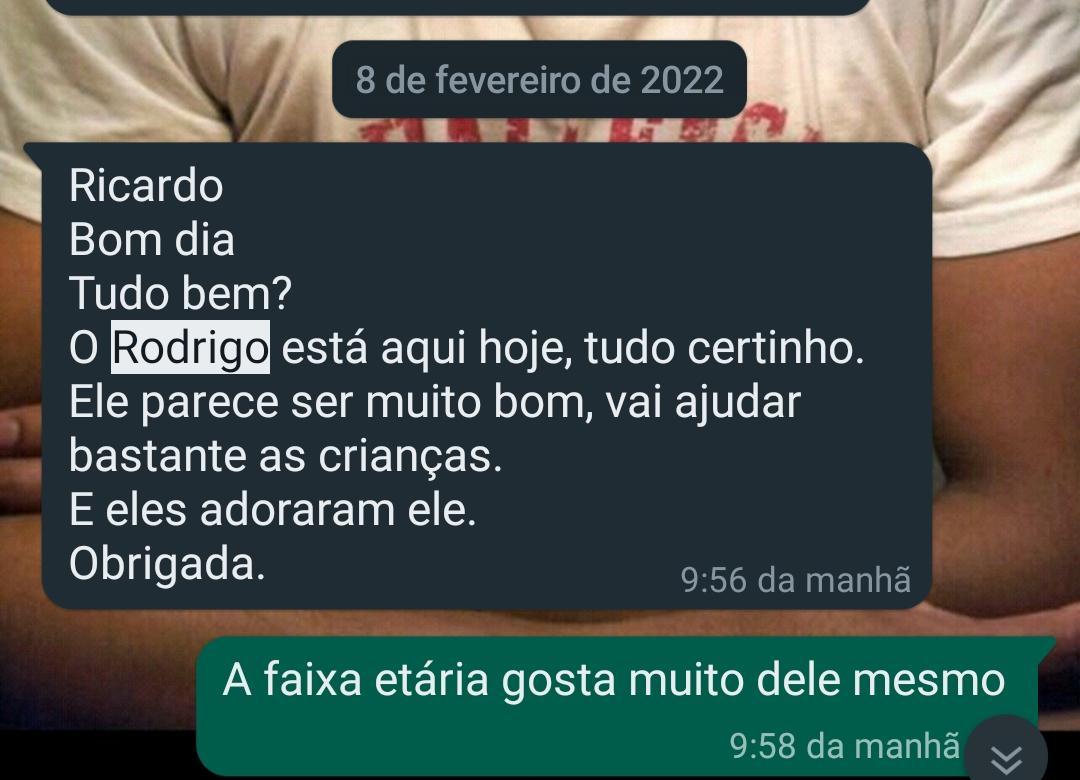This screenshot has height=780, width=1080.
Task: Click the name Ricardo in the message
Action: 146,185
